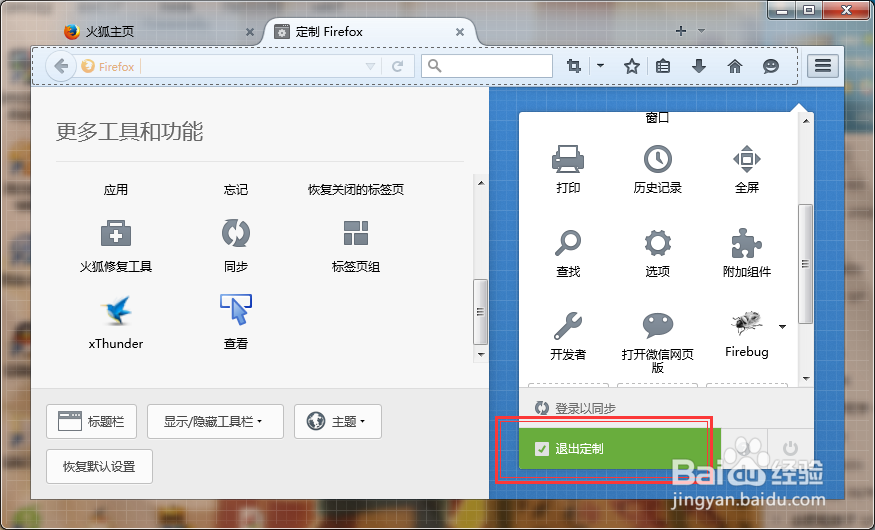
Task: Click the chat smiley icon
Action: click(x=771, y=67)
